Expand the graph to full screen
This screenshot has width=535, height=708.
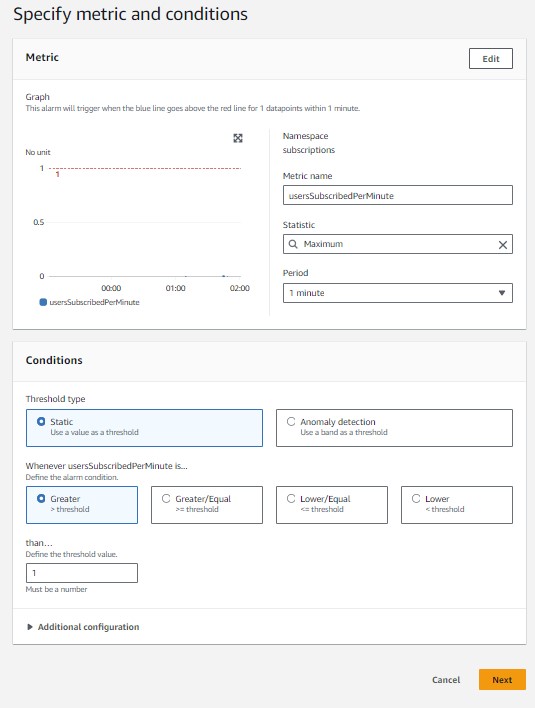238,138
